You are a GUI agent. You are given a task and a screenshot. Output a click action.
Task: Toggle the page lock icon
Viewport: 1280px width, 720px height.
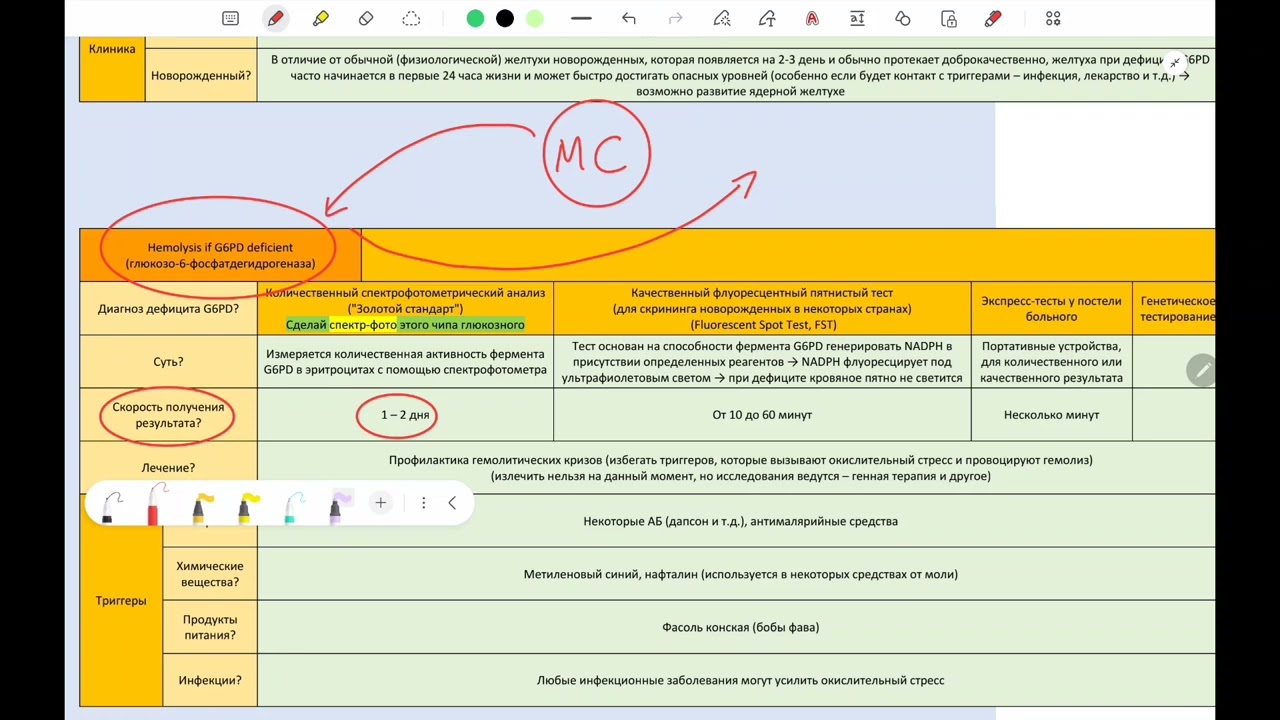[x=948, y=18]
